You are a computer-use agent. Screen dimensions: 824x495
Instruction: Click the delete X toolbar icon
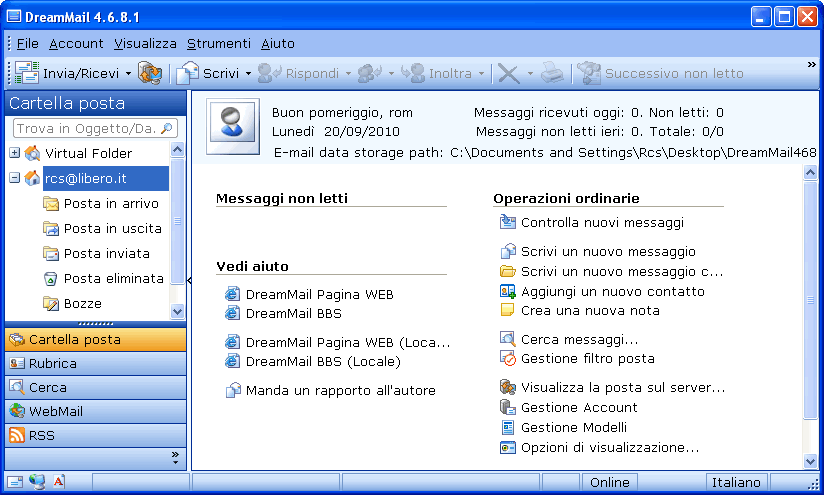[x=508, y=74]
